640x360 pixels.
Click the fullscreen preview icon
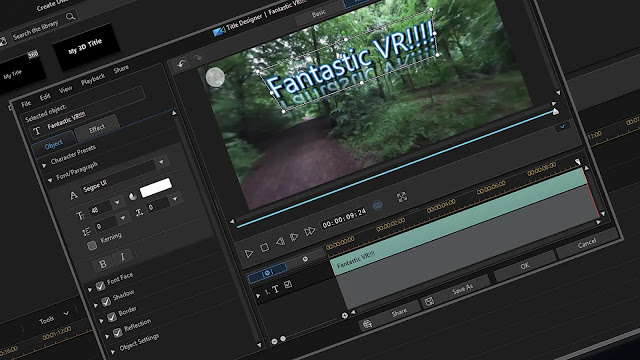click(402, 197)
